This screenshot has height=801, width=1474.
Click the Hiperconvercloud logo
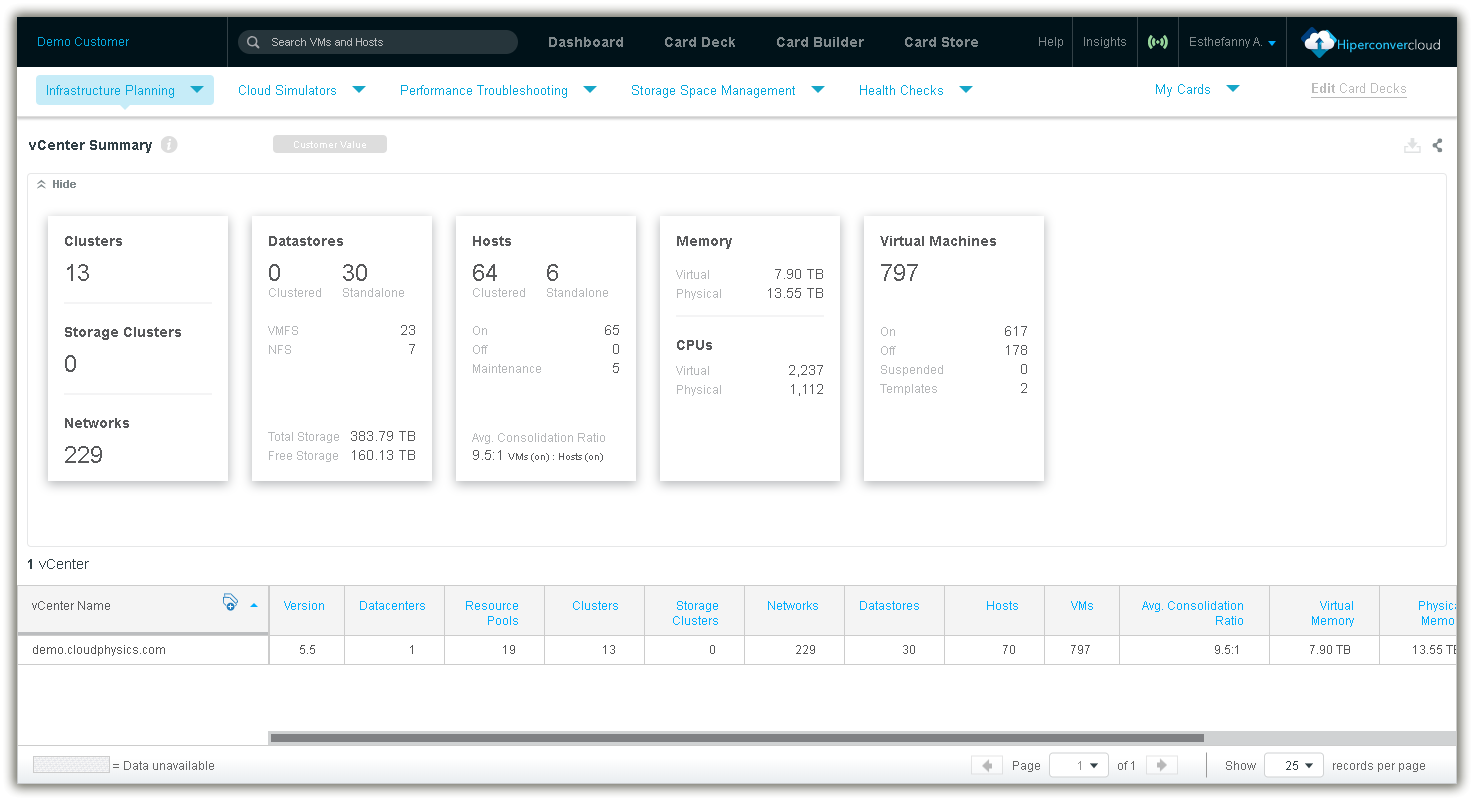click(1372, 42)
